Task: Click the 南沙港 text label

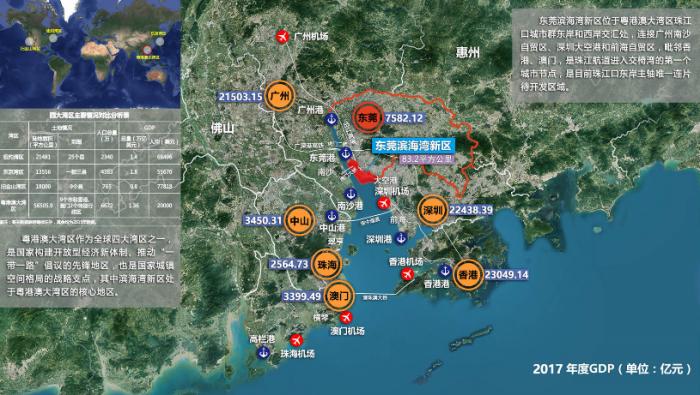Action: click(350, 206)
